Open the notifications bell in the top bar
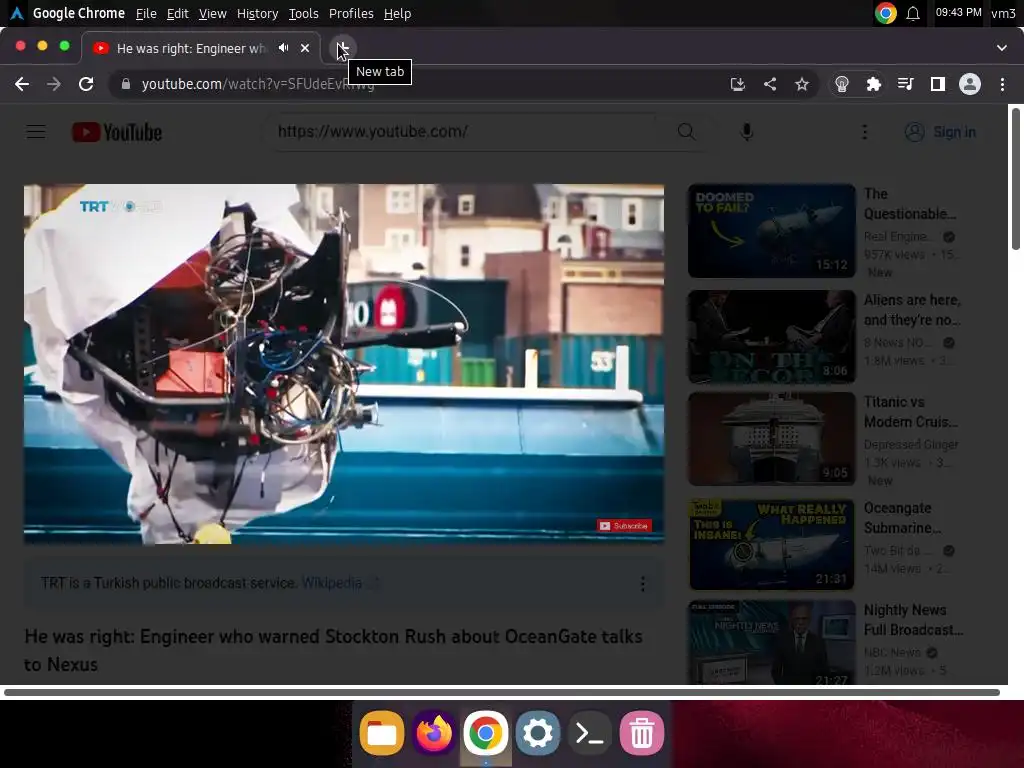Image resolution: width=1024 pixels, height=768 pixels. click(x=913, y=13)
